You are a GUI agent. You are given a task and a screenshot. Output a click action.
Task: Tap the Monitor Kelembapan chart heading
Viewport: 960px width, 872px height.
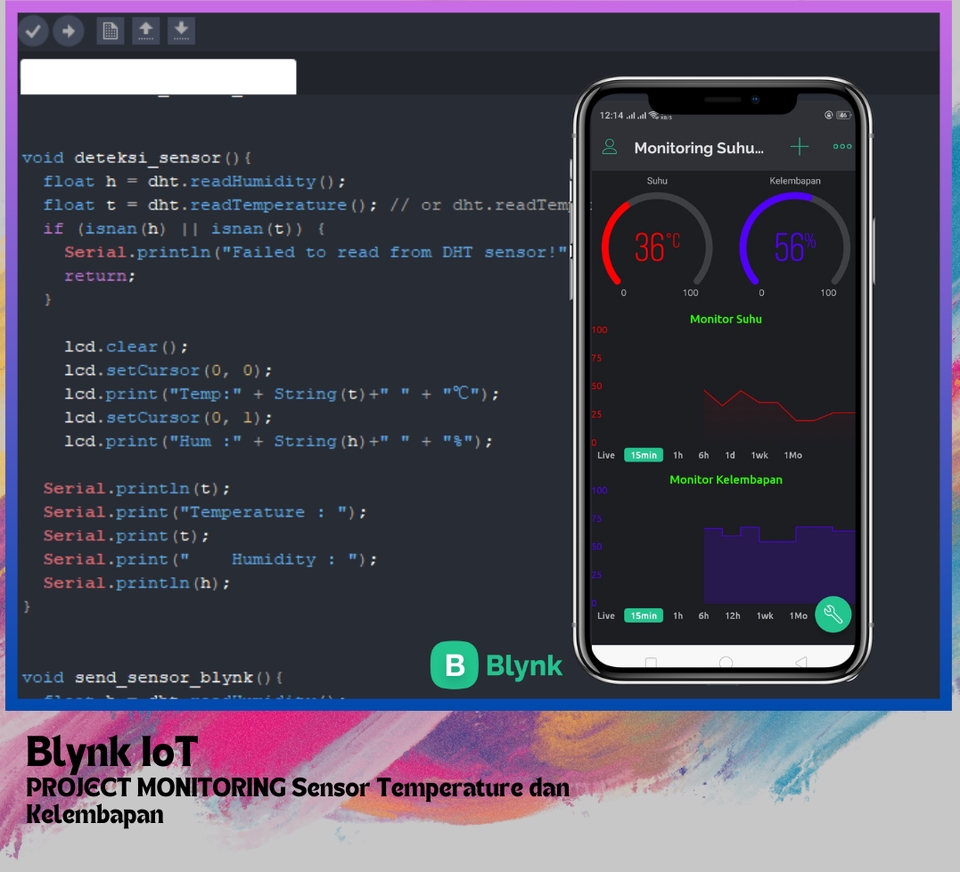pyautogui.click(x=726, y=479)
